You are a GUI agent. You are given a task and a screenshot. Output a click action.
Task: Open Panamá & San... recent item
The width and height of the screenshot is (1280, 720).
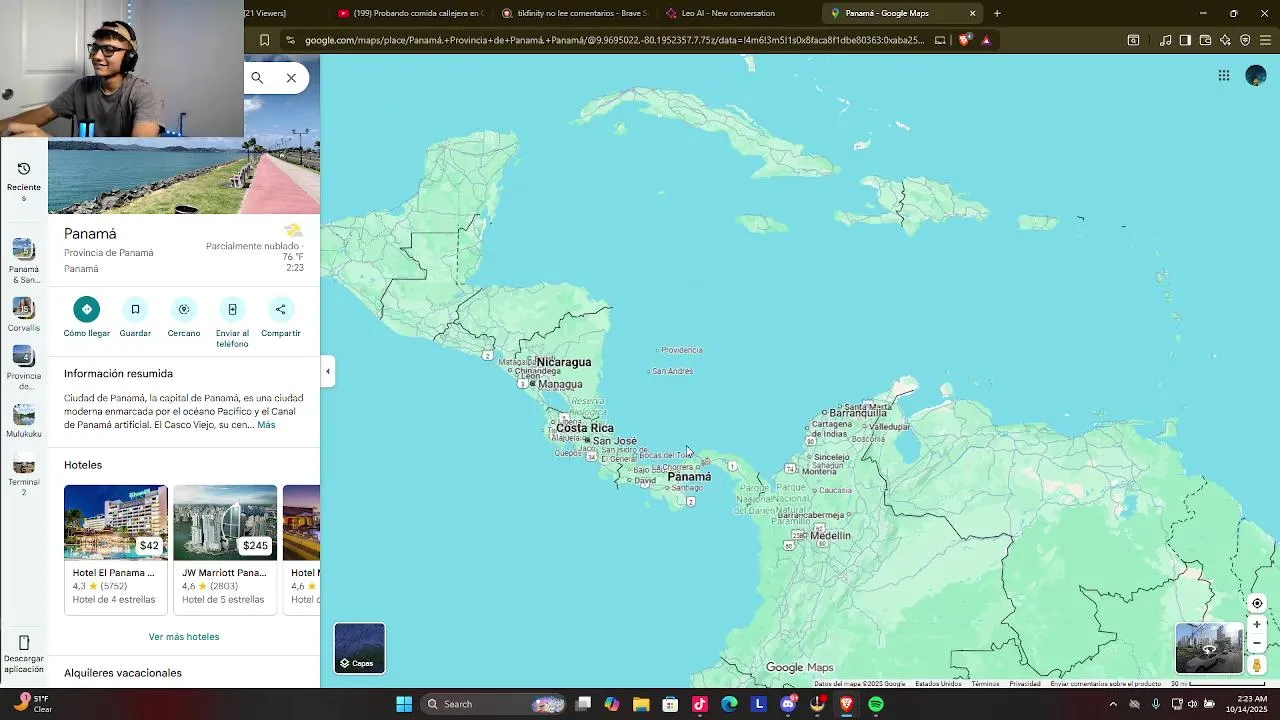coord(24,262)
